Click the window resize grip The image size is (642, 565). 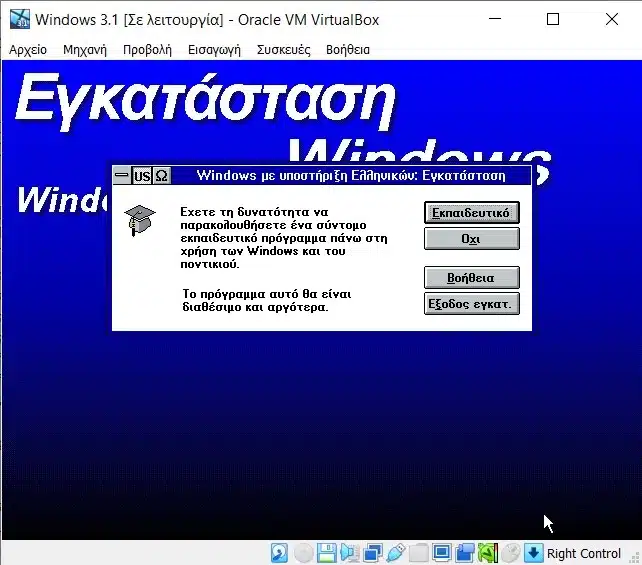pyautogui.click(x=634, y=558)
